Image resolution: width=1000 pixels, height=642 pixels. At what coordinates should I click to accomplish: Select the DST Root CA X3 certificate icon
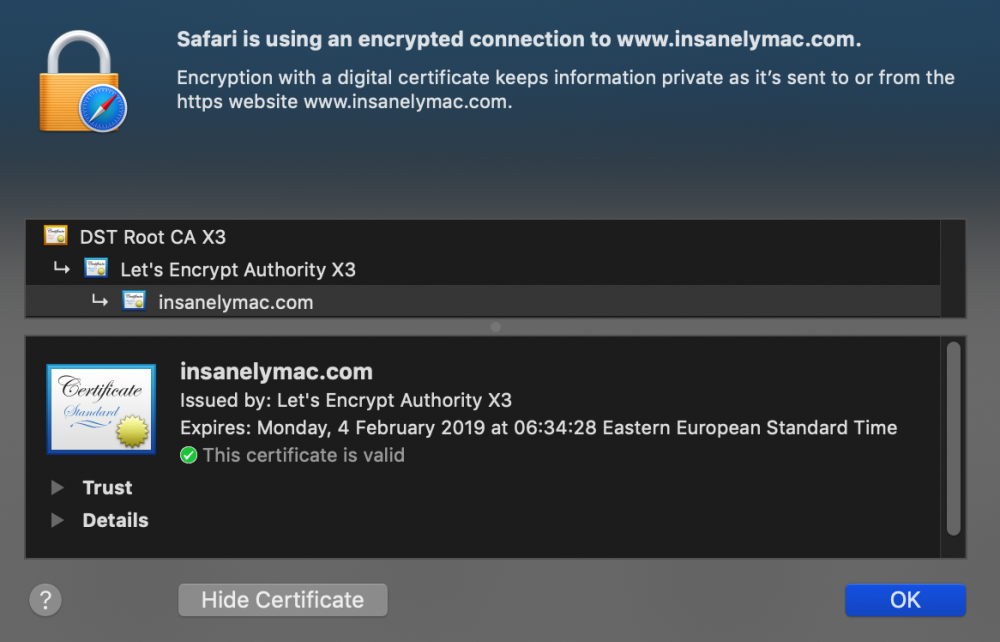(55, 235)
